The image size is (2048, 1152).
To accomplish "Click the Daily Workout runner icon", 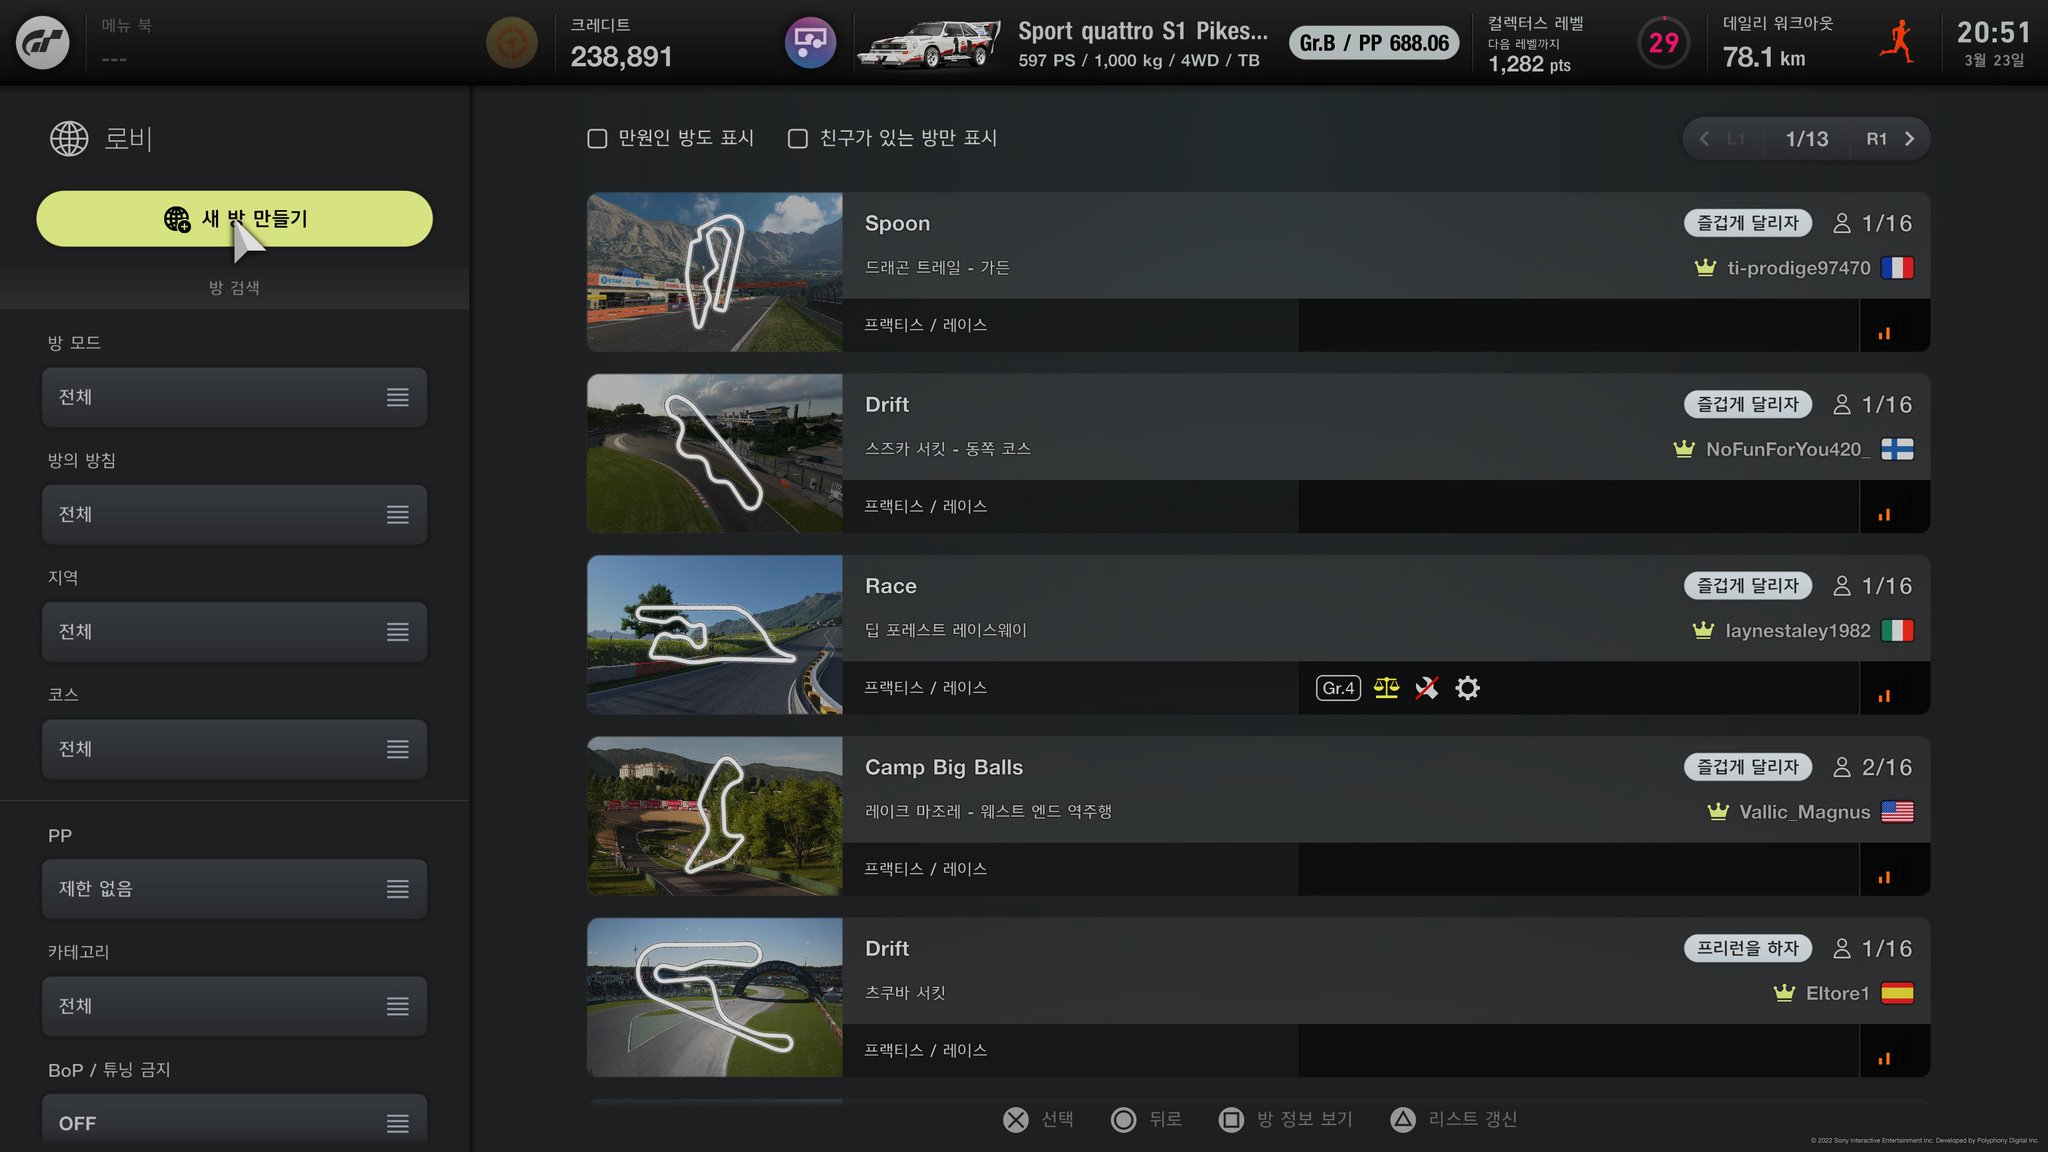I will coord(1896,43).
